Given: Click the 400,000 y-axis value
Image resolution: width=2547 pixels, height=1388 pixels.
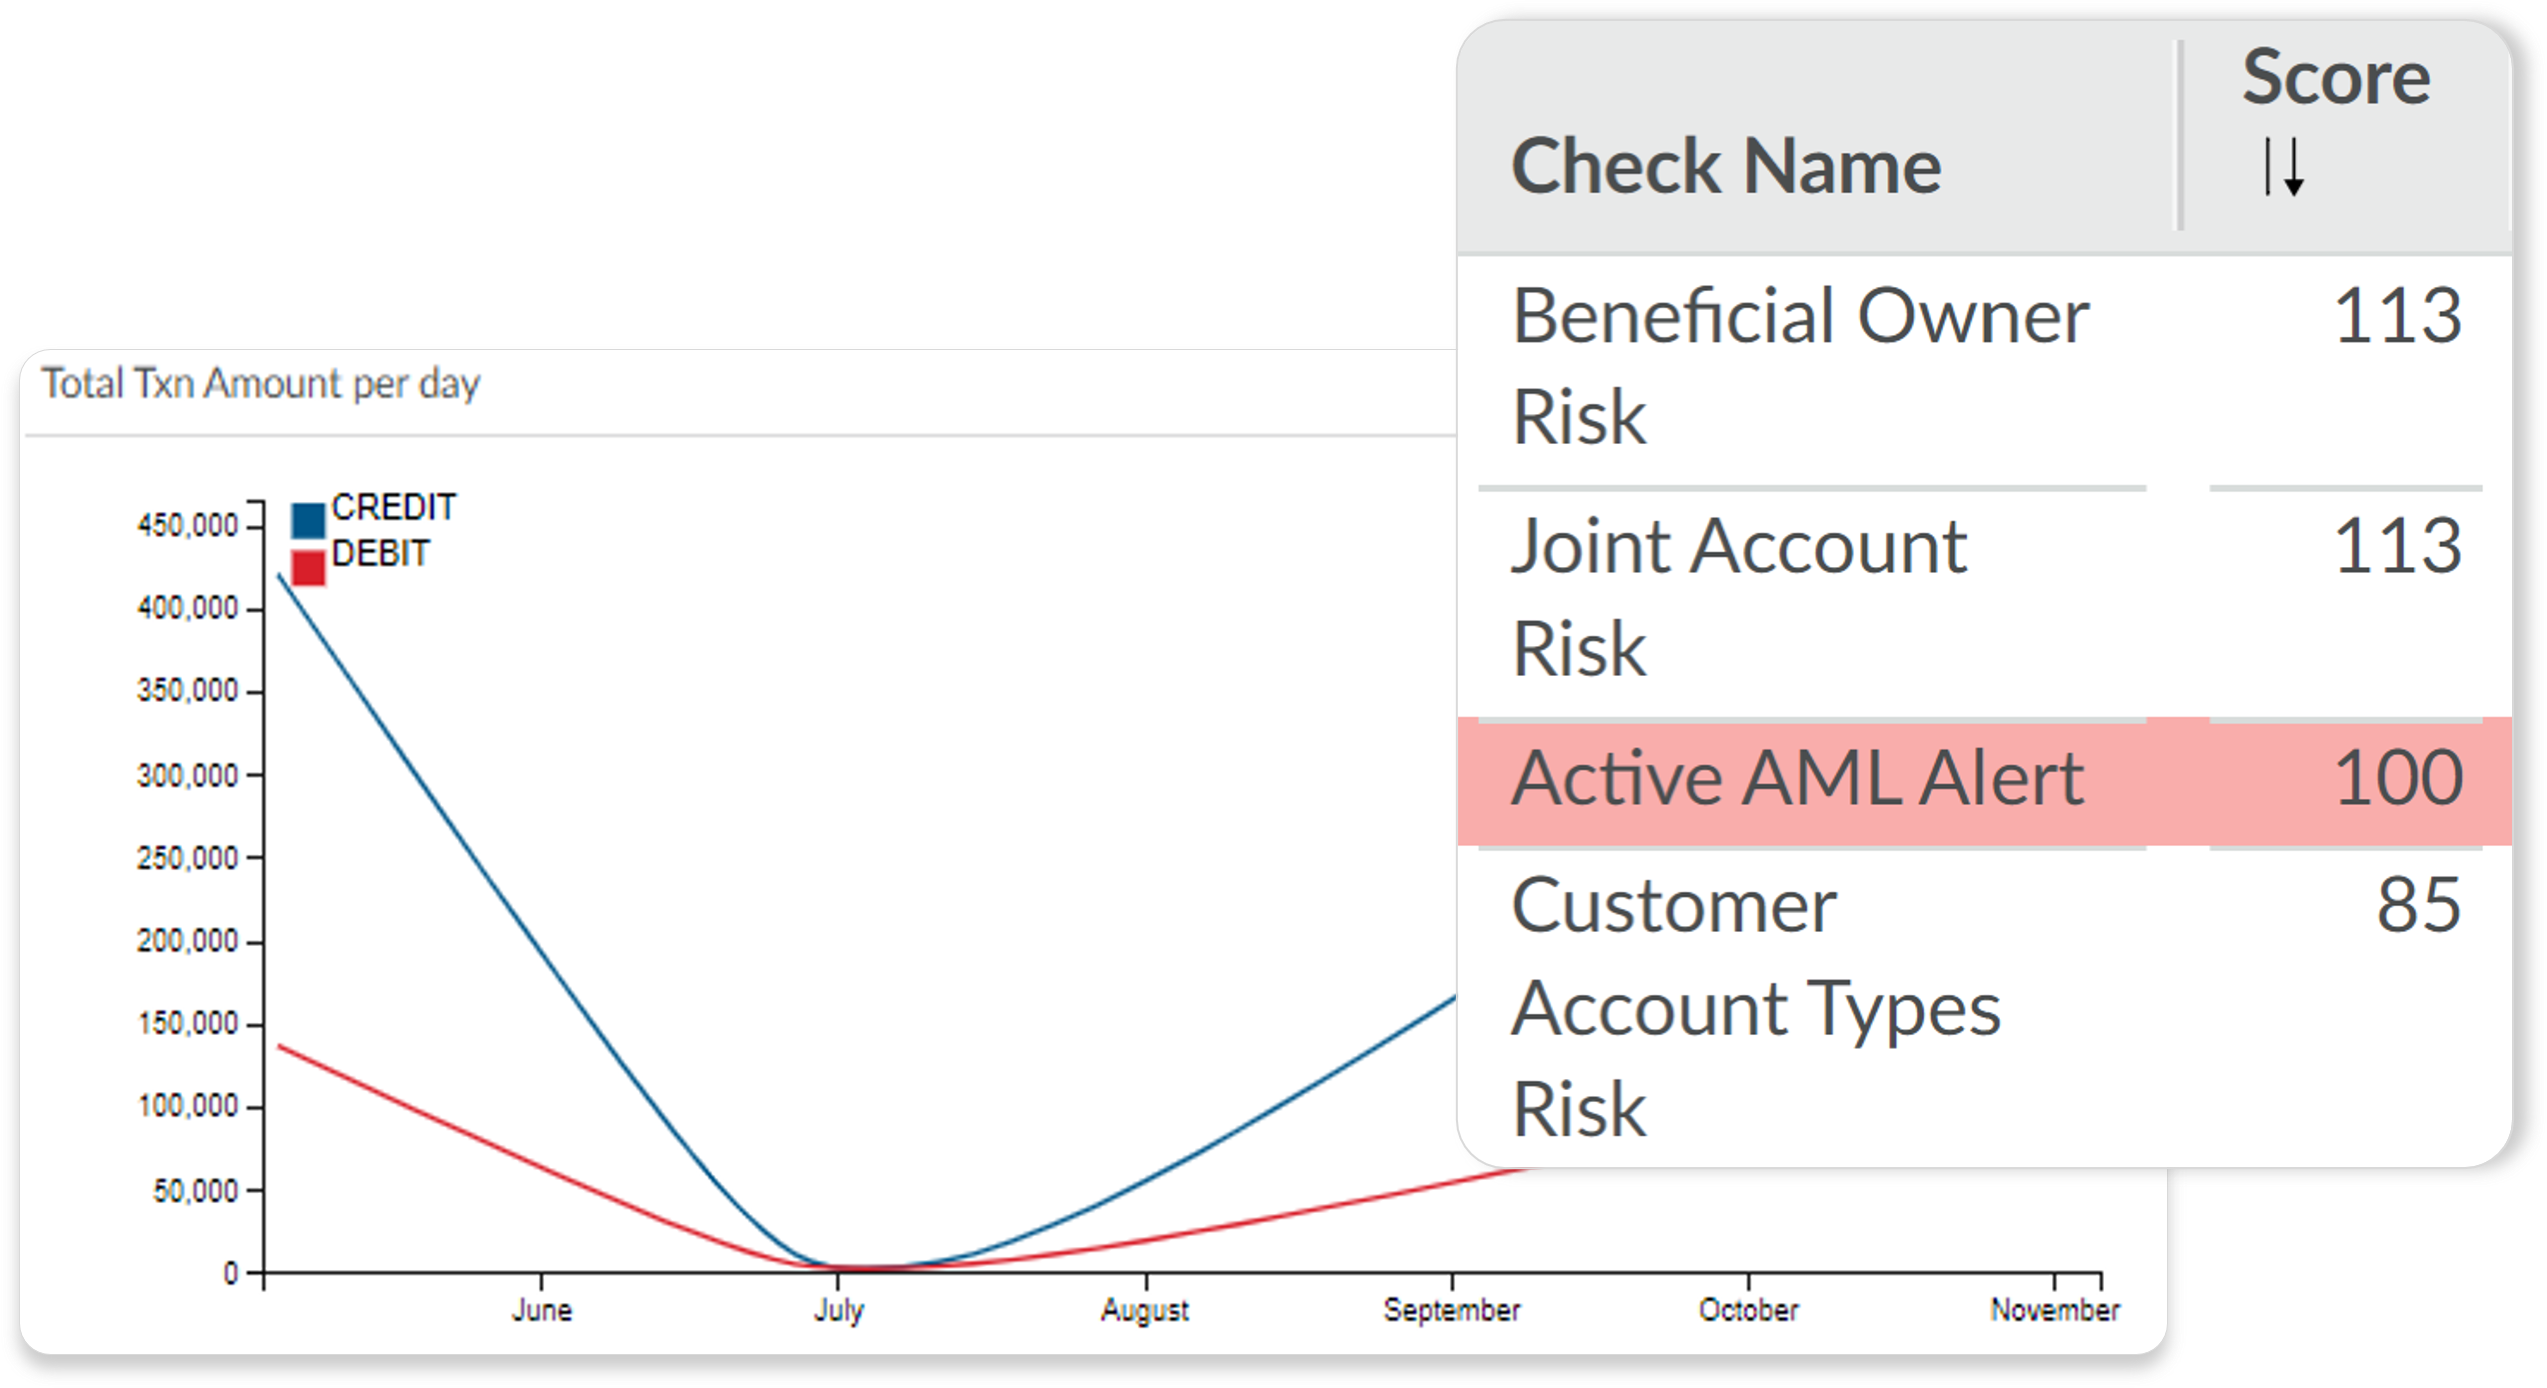Looking at the screenshot, I should click(188, 609).
